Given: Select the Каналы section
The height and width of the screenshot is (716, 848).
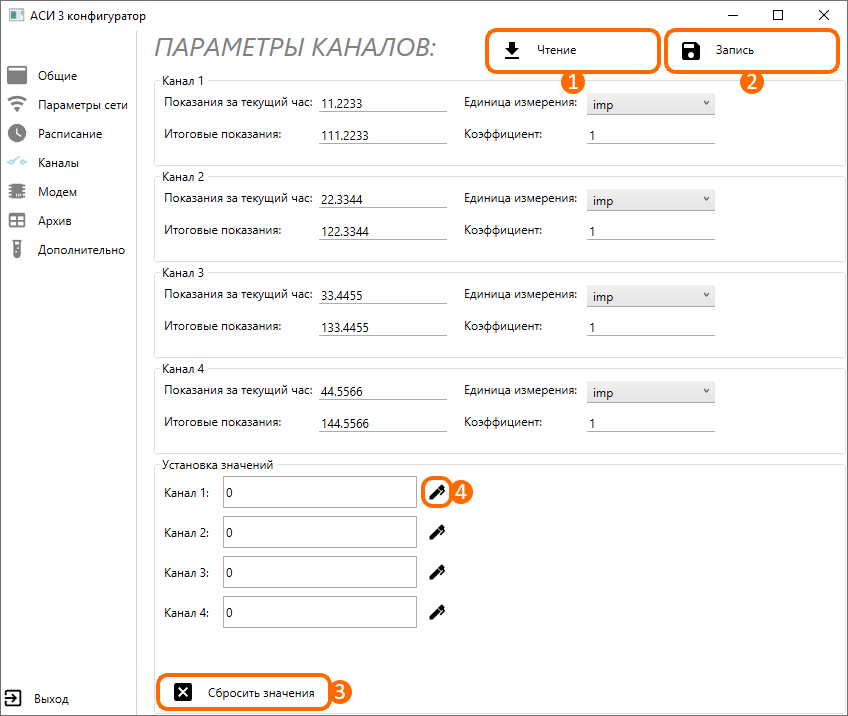Looking at the screenshot, I should [x=58, y=163].
